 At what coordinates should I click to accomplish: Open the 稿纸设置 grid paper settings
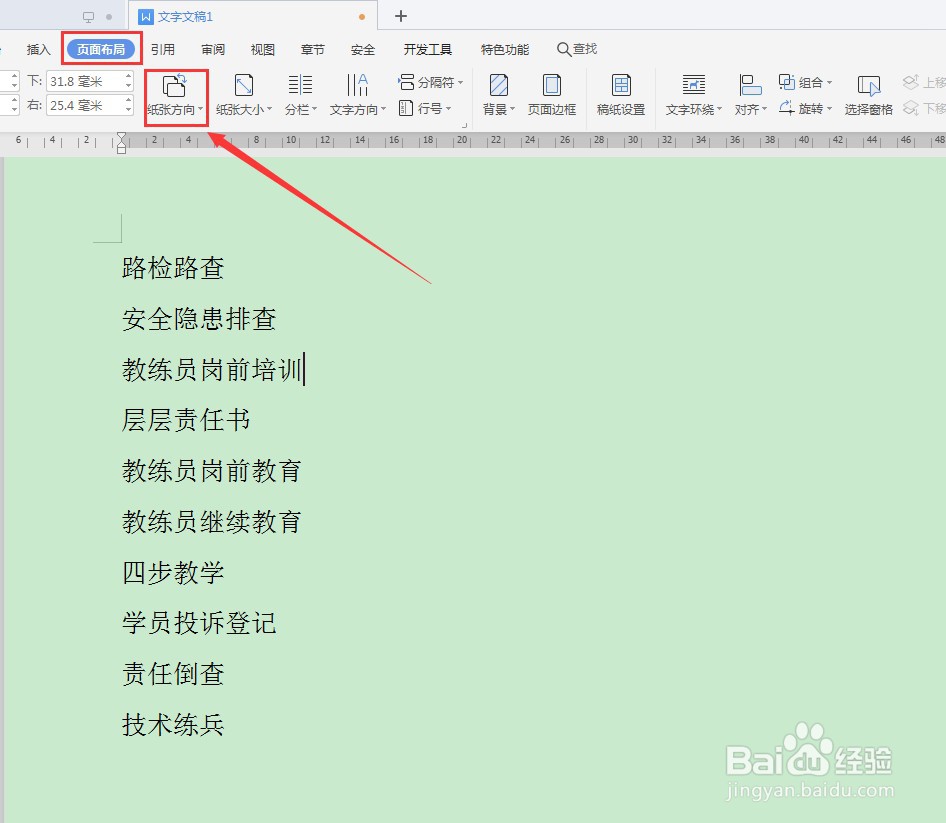click(620, 95)
